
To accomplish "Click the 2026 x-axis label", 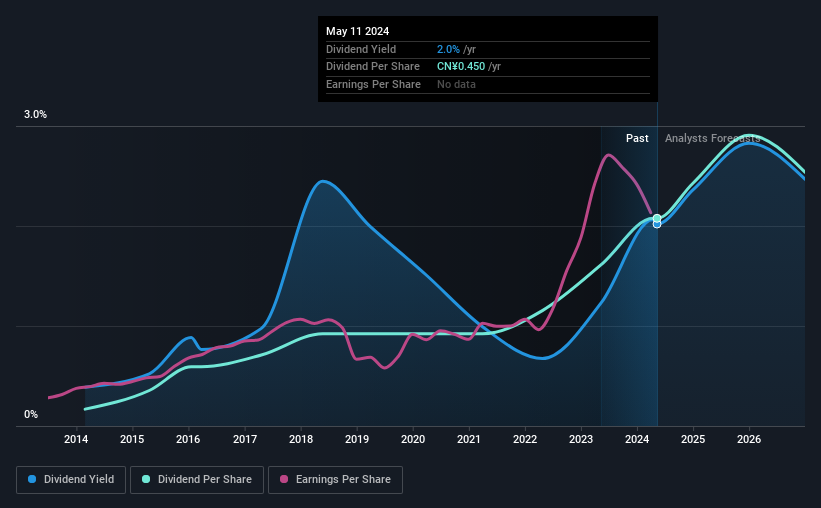I will [x=749, y=439].
